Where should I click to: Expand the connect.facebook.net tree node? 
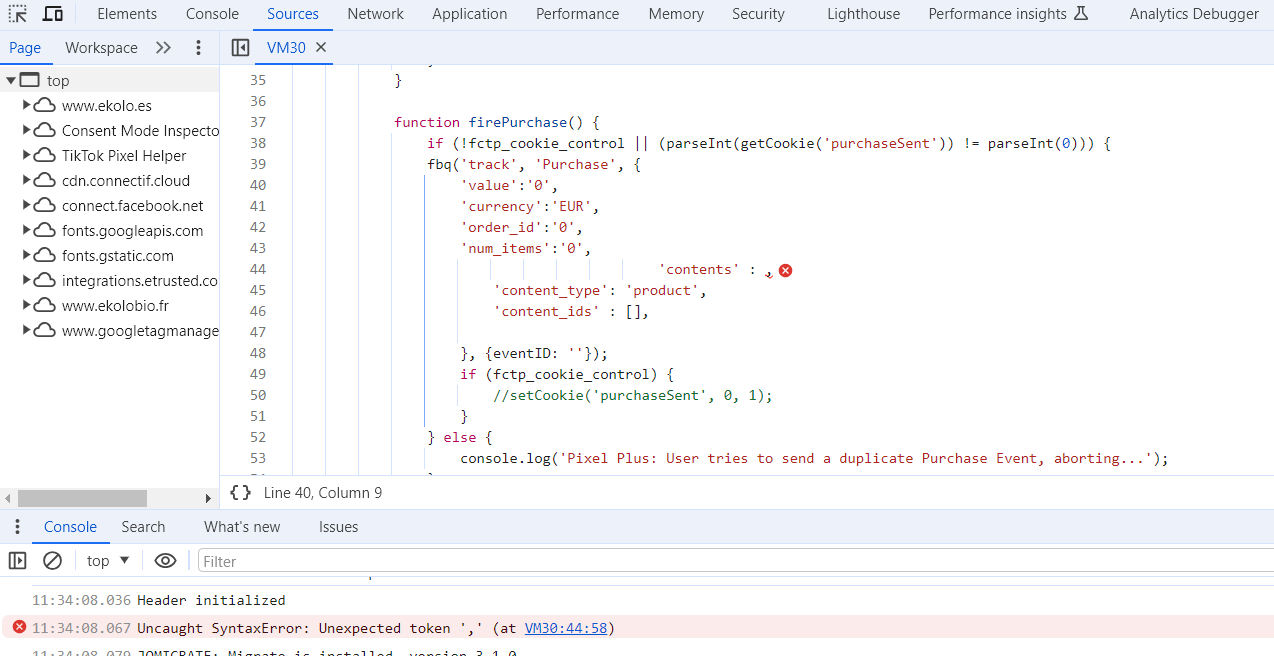click(x=27, y=205)
